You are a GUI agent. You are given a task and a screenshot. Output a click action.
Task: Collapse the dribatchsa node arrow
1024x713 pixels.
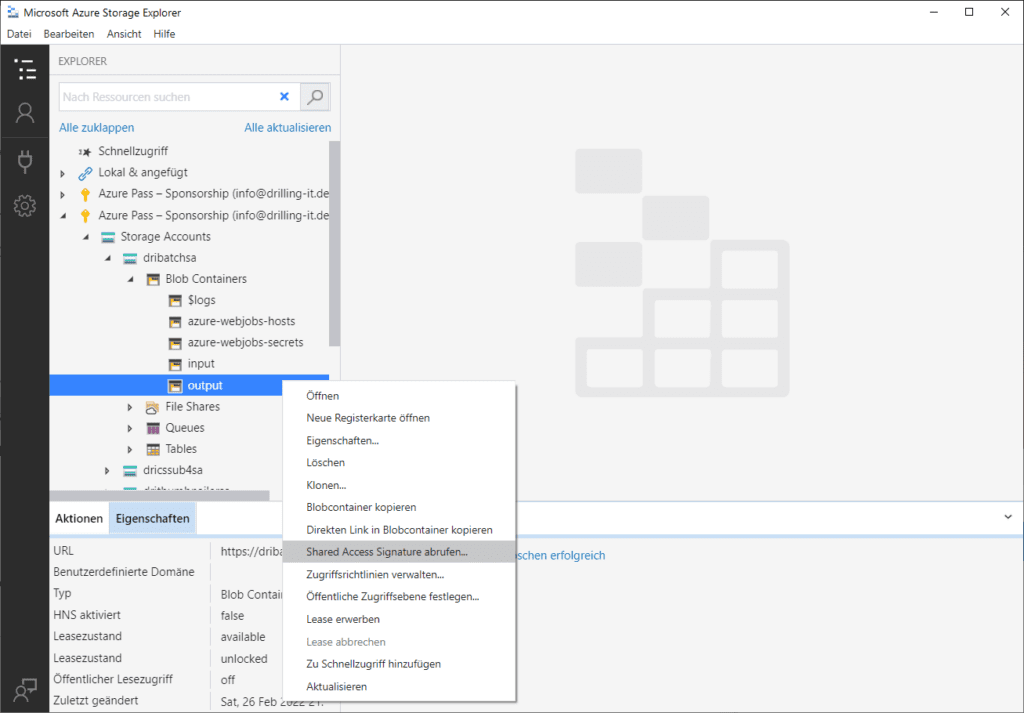[108, 259]
